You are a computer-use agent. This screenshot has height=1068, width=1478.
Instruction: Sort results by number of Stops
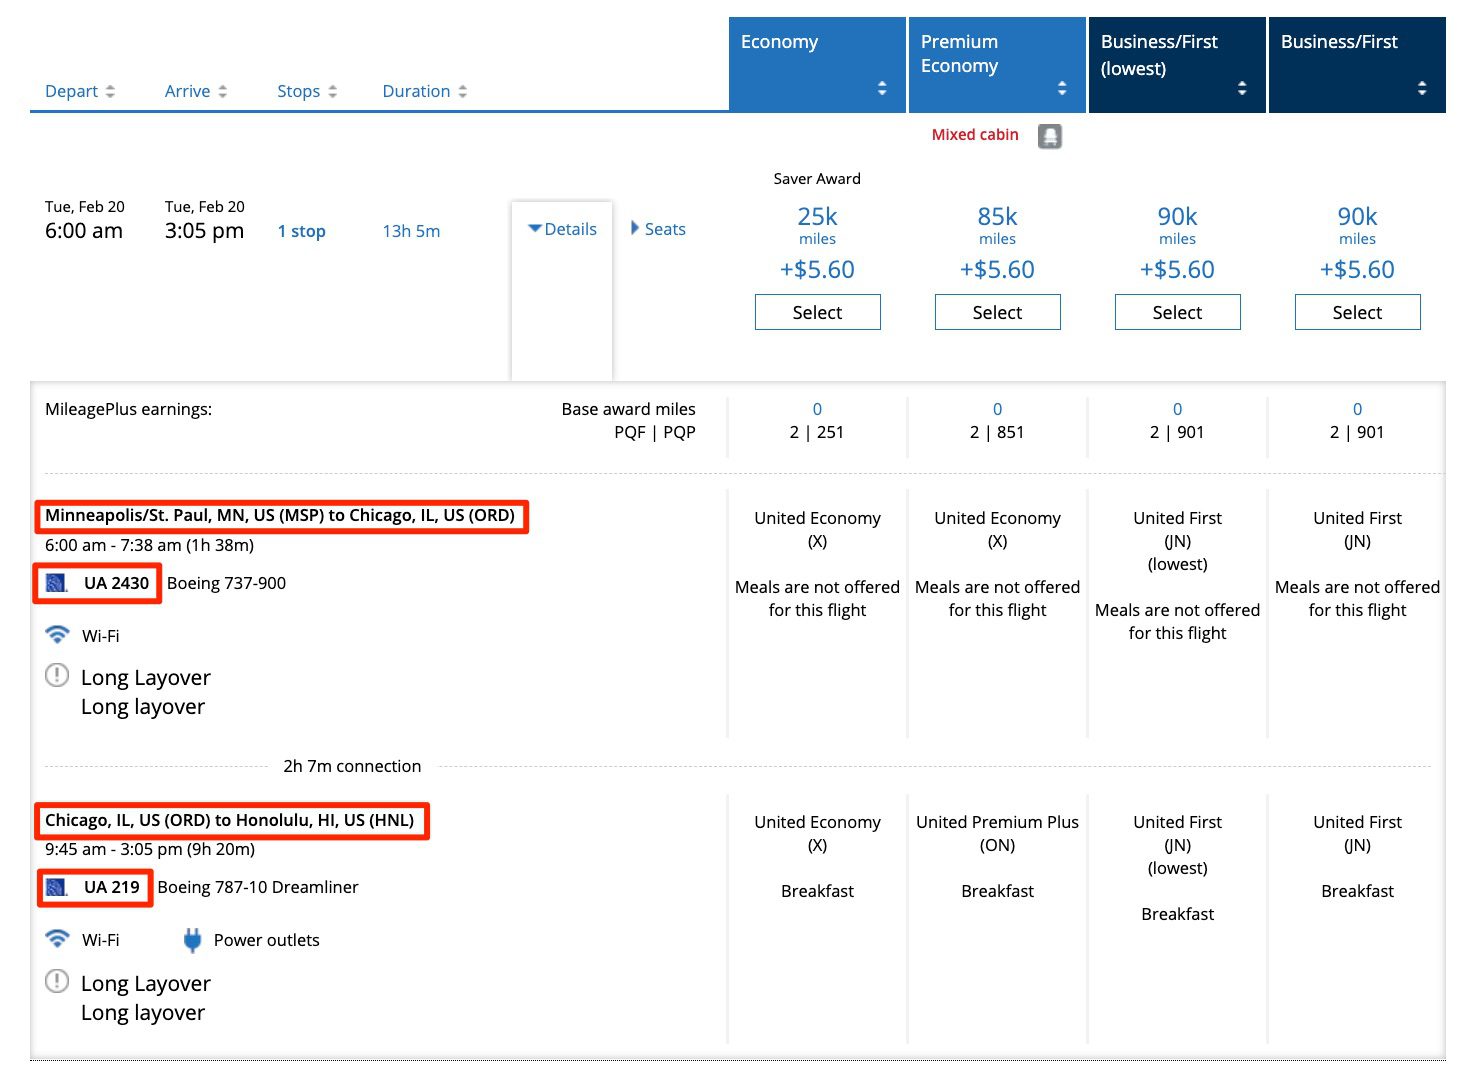click(307, 91)
